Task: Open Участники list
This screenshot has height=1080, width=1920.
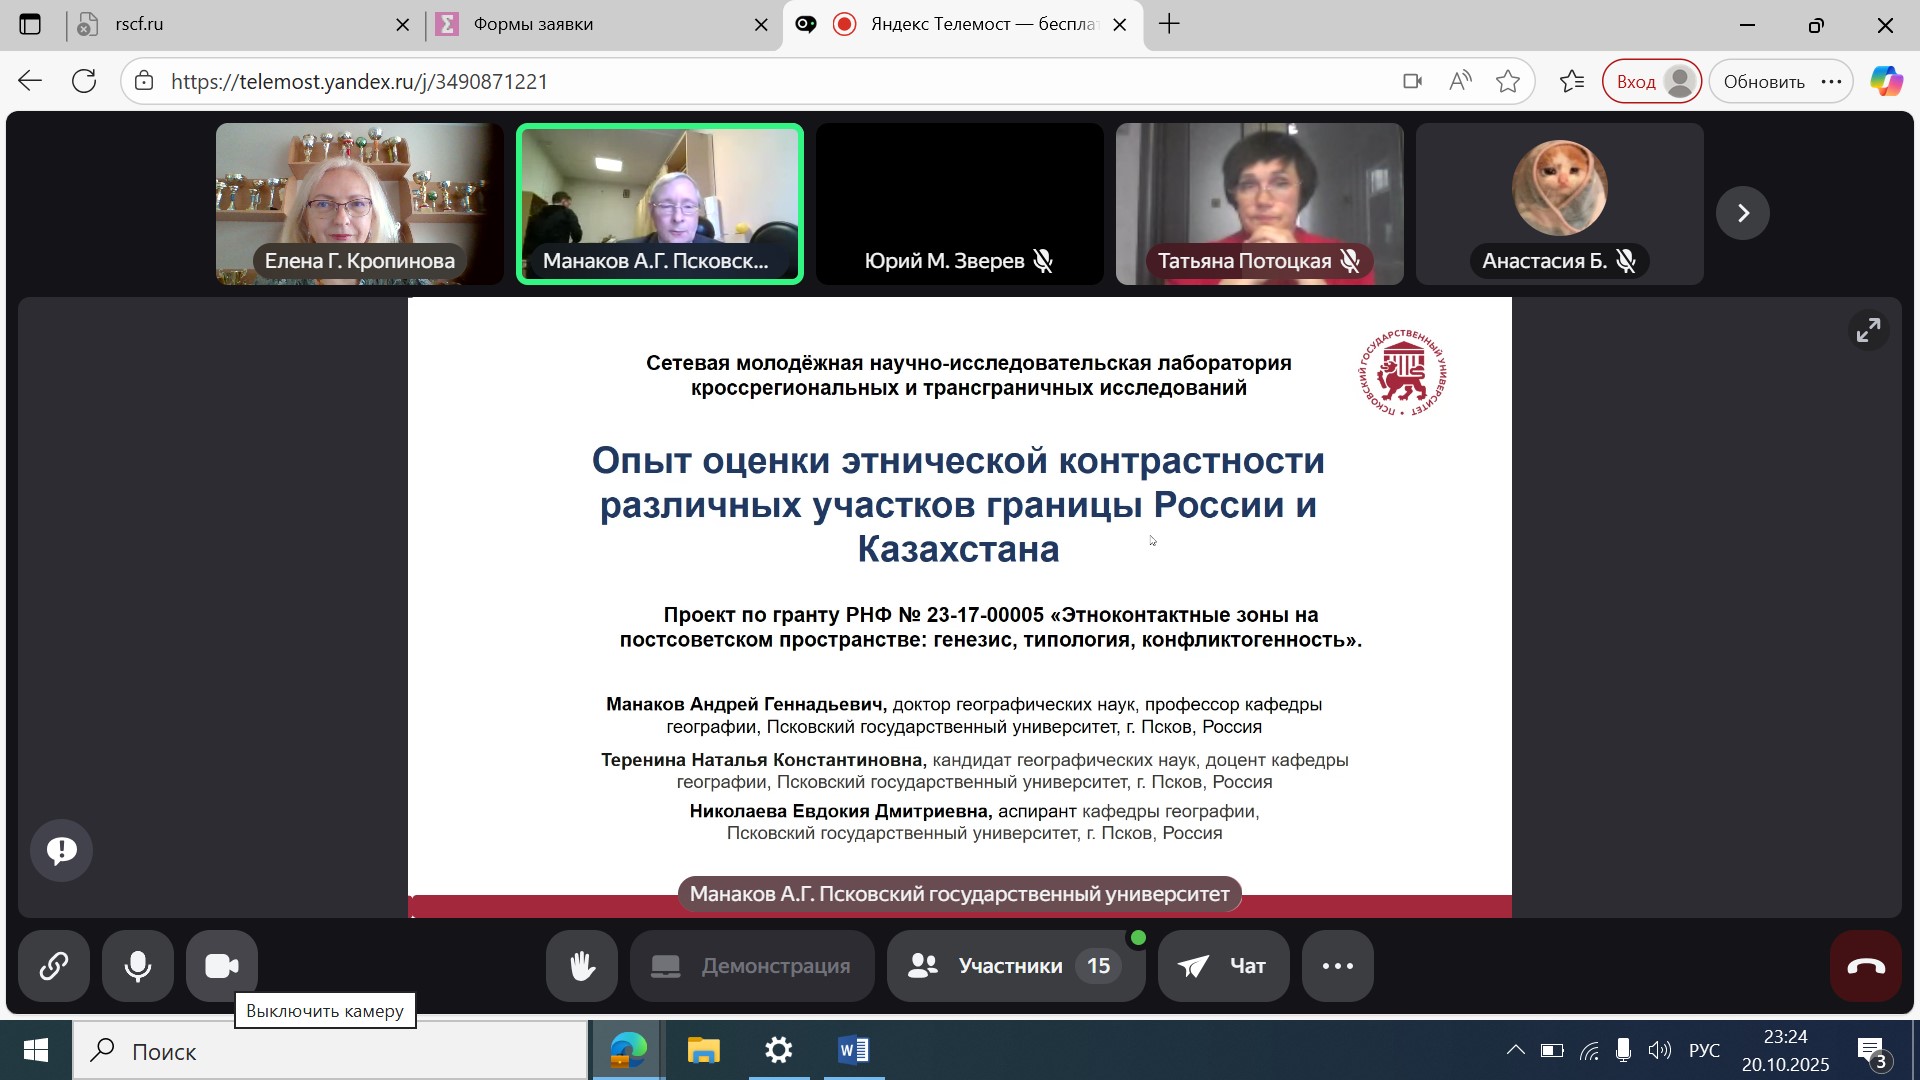Action: click(x=1014, y=966)
